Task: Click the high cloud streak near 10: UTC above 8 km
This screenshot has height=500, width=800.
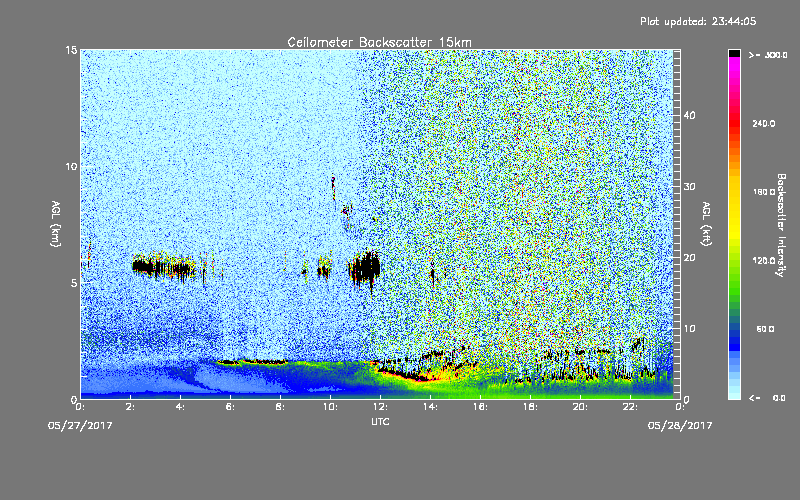Action: point(334,188)
